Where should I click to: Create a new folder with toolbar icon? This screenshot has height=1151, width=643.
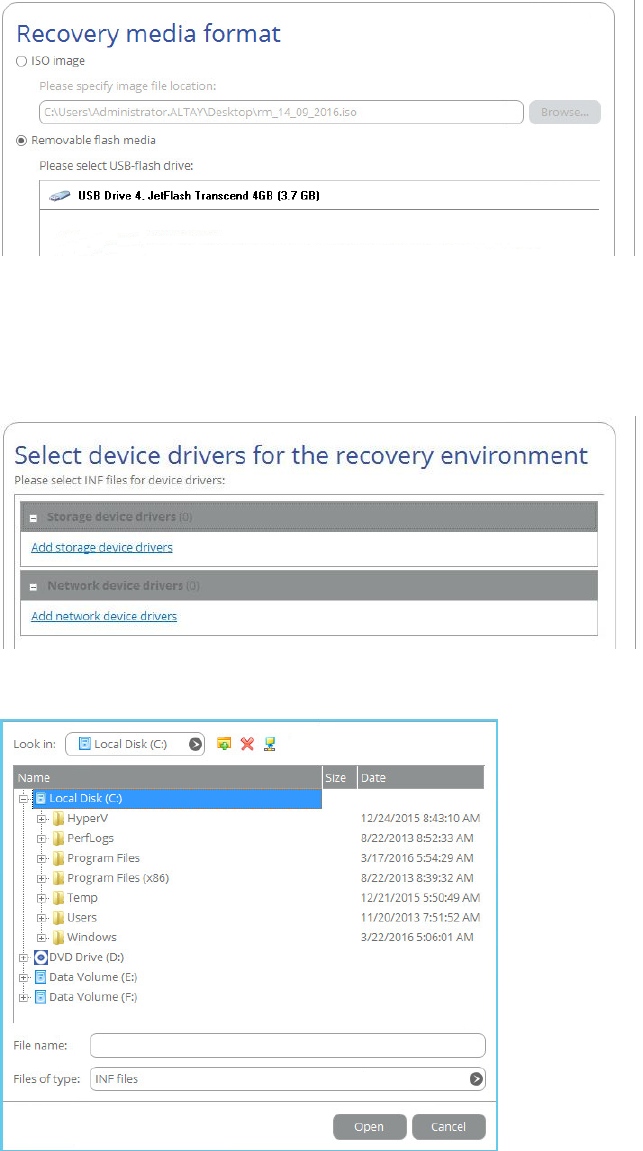point(225,744)
